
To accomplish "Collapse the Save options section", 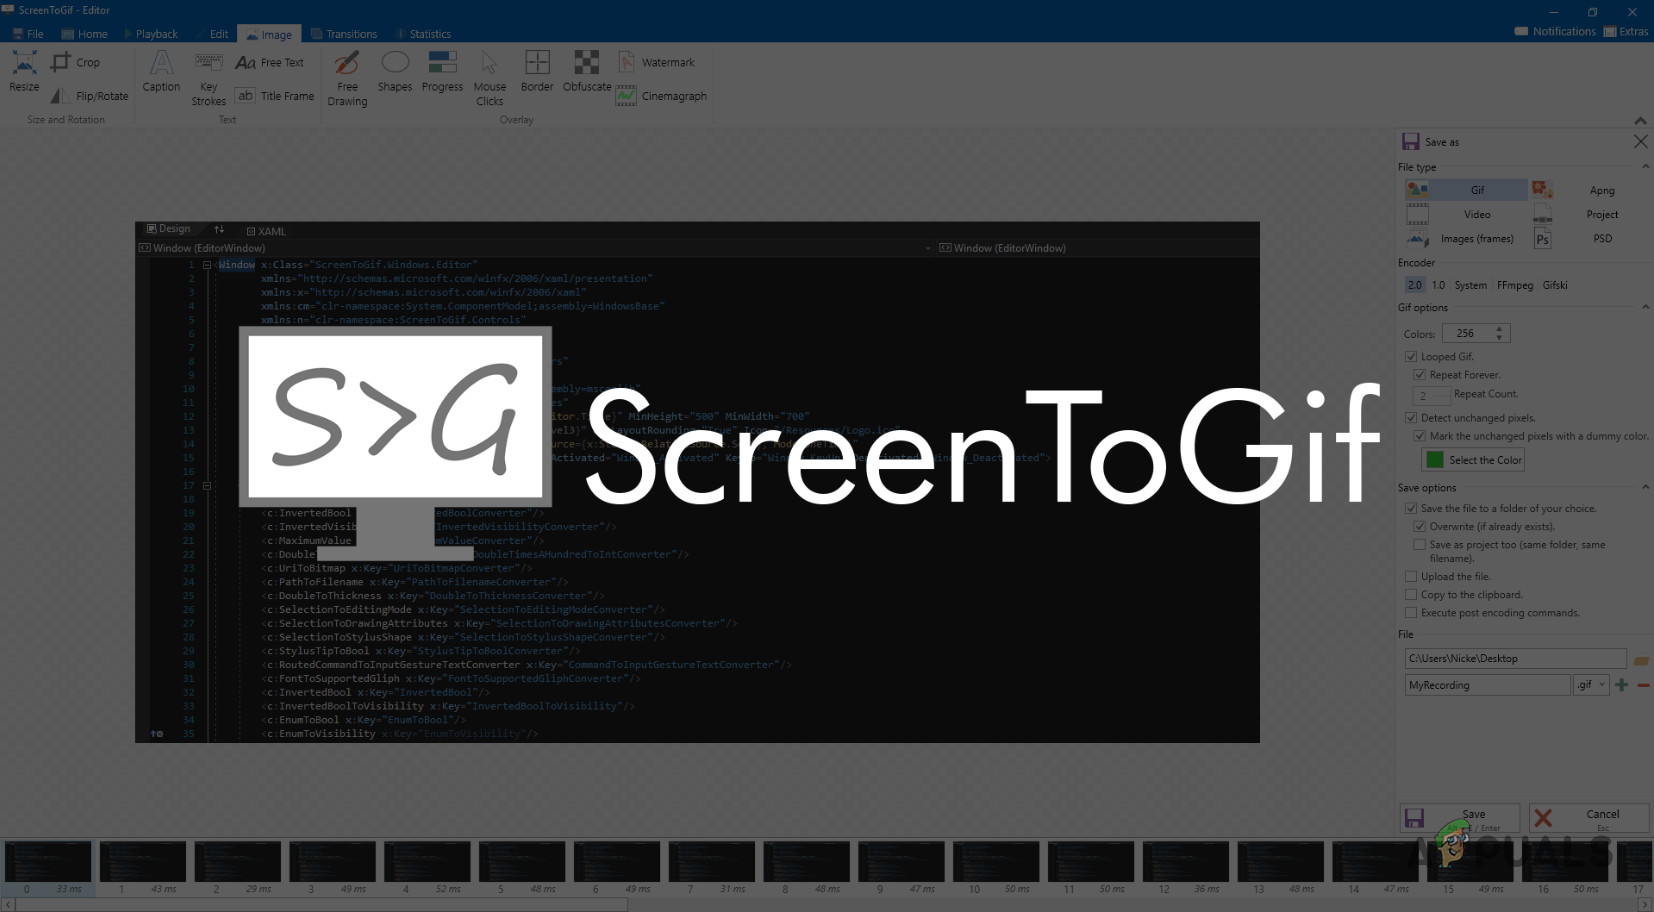I will tap(1644, 487).
